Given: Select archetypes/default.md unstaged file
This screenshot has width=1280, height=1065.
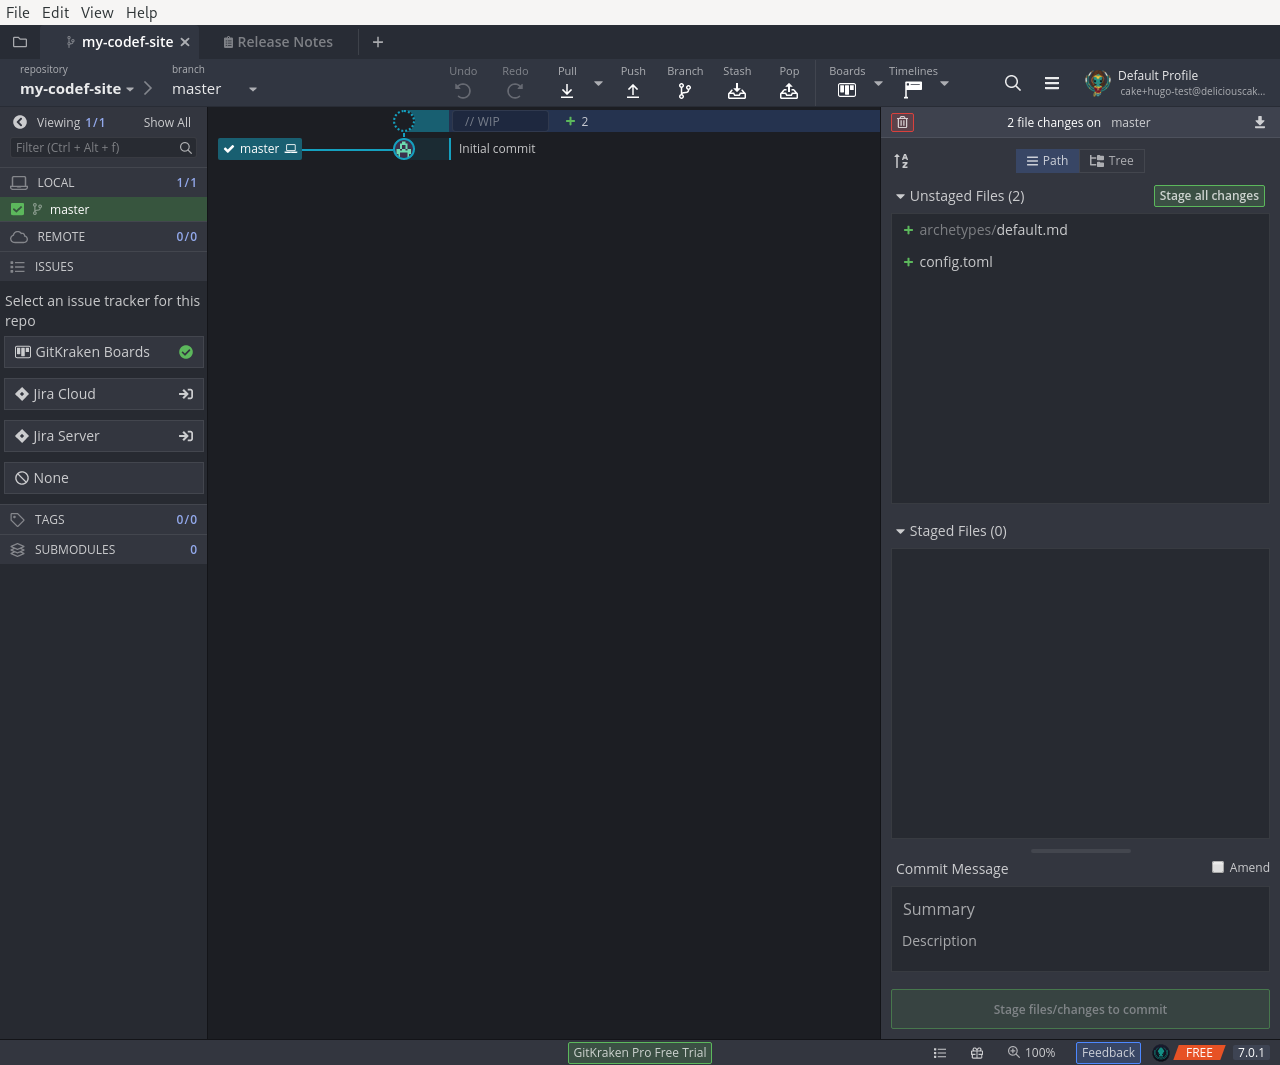Looking at the screenshot, I should pyautogui.click(x=1080, y=230).
